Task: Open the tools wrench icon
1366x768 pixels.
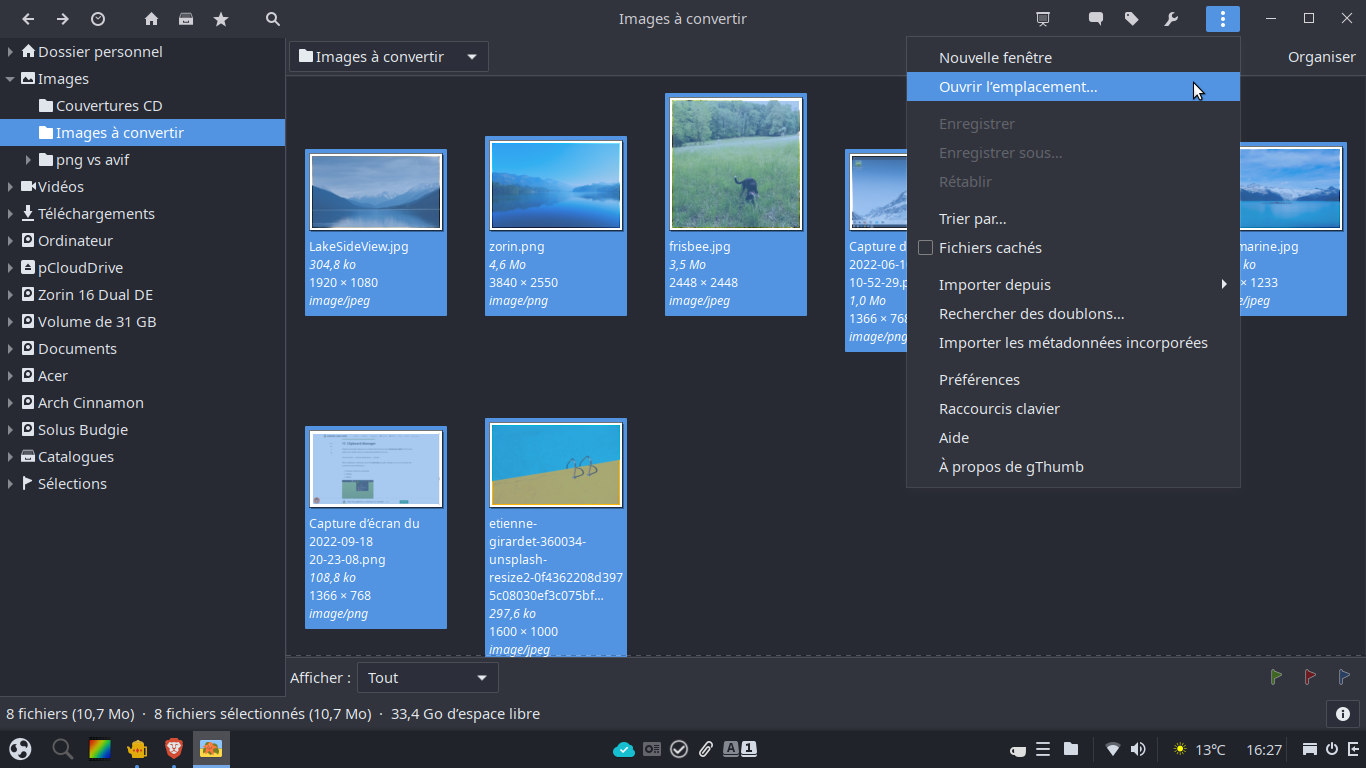Action: (x=1171, y=19)
